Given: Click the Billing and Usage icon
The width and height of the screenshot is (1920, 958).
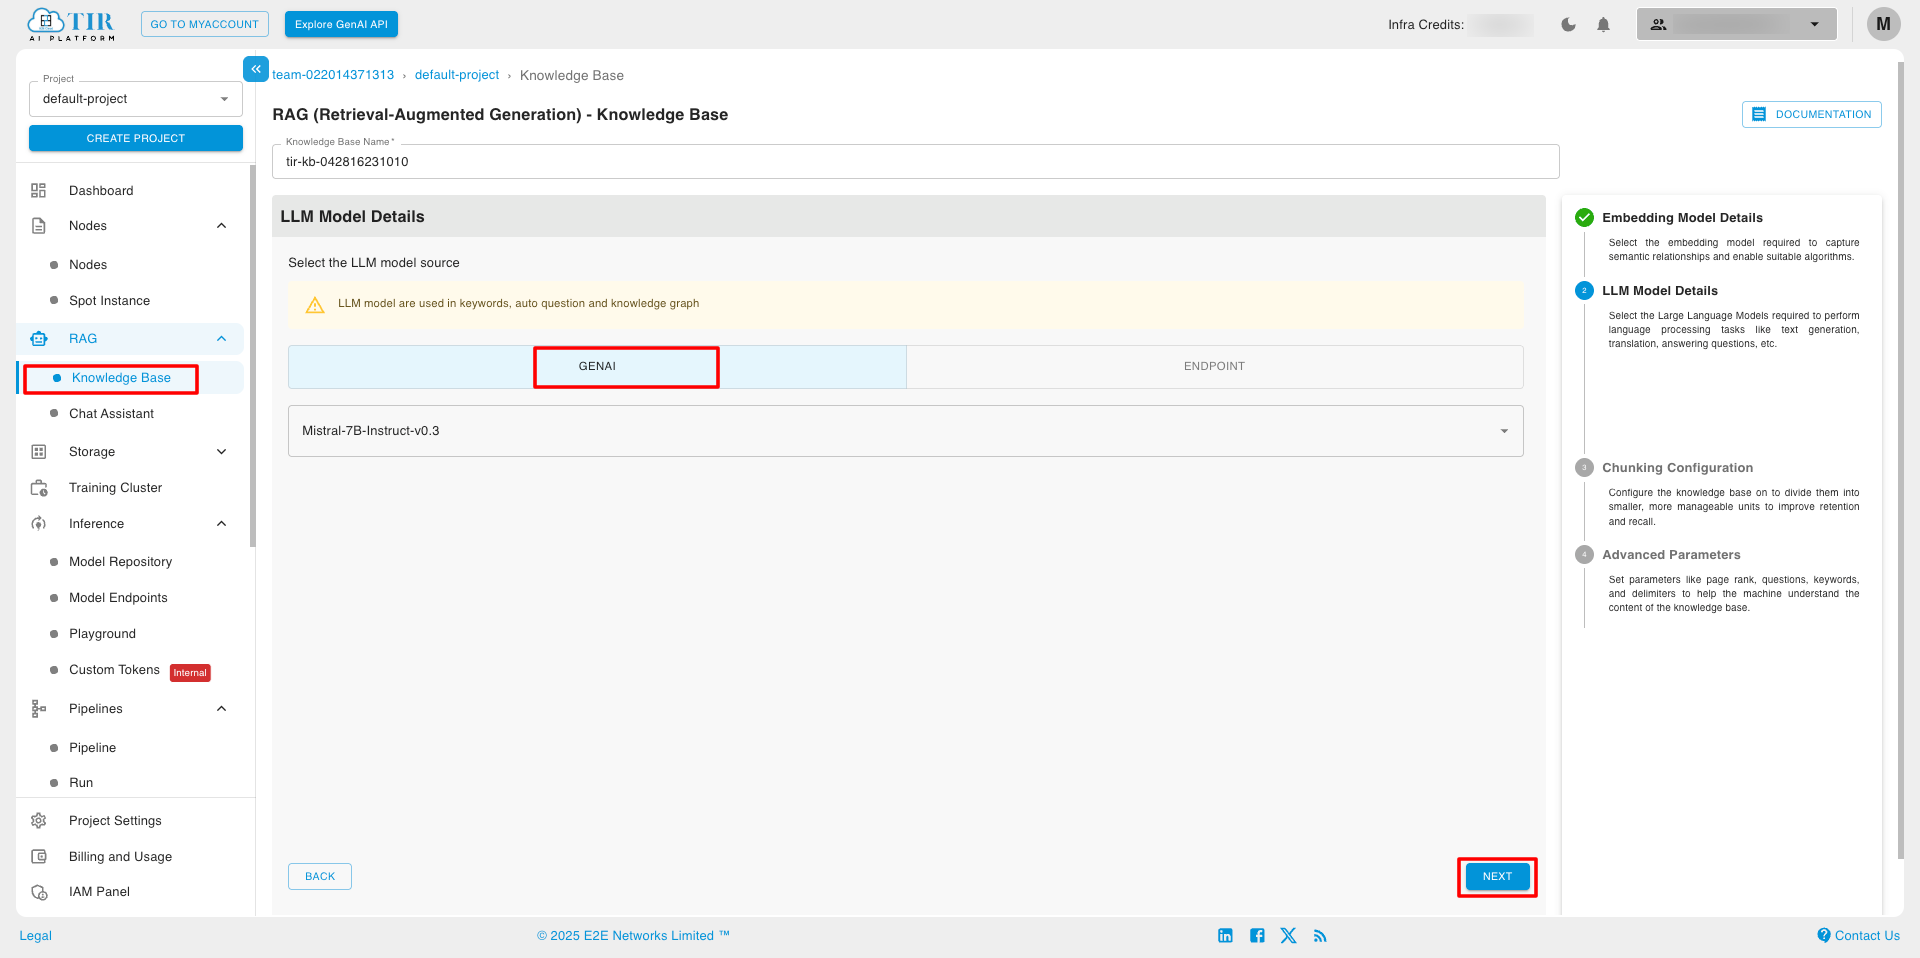Looking at the screenshot, I should [39, 857].
